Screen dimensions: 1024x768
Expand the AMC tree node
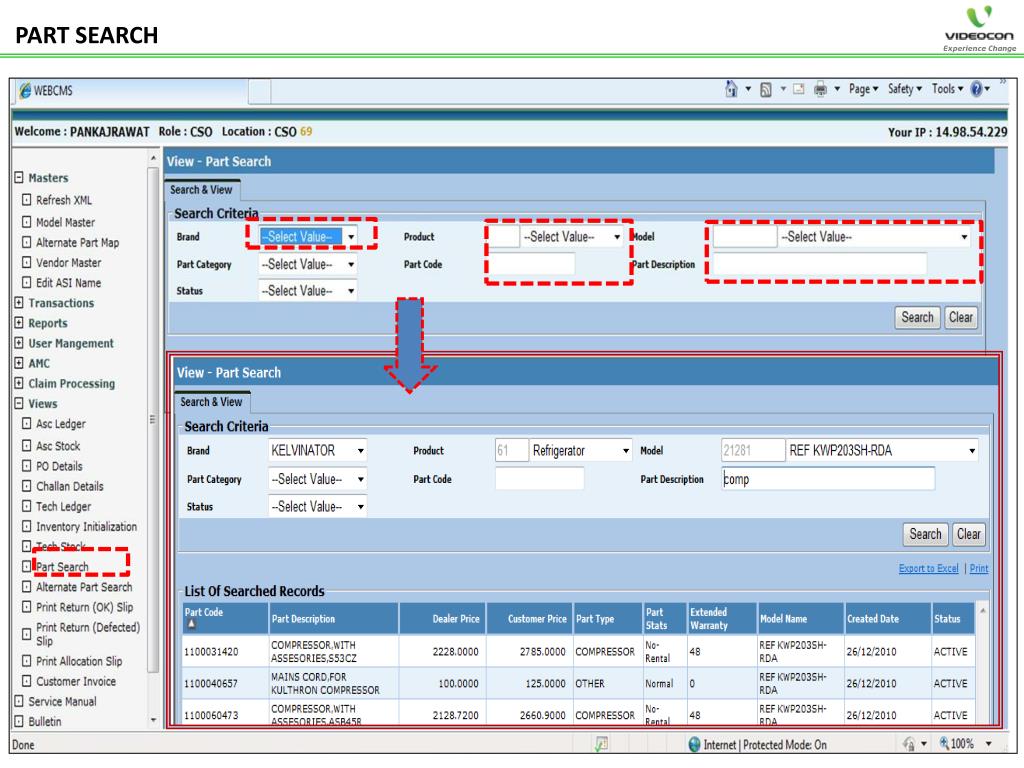19,363
